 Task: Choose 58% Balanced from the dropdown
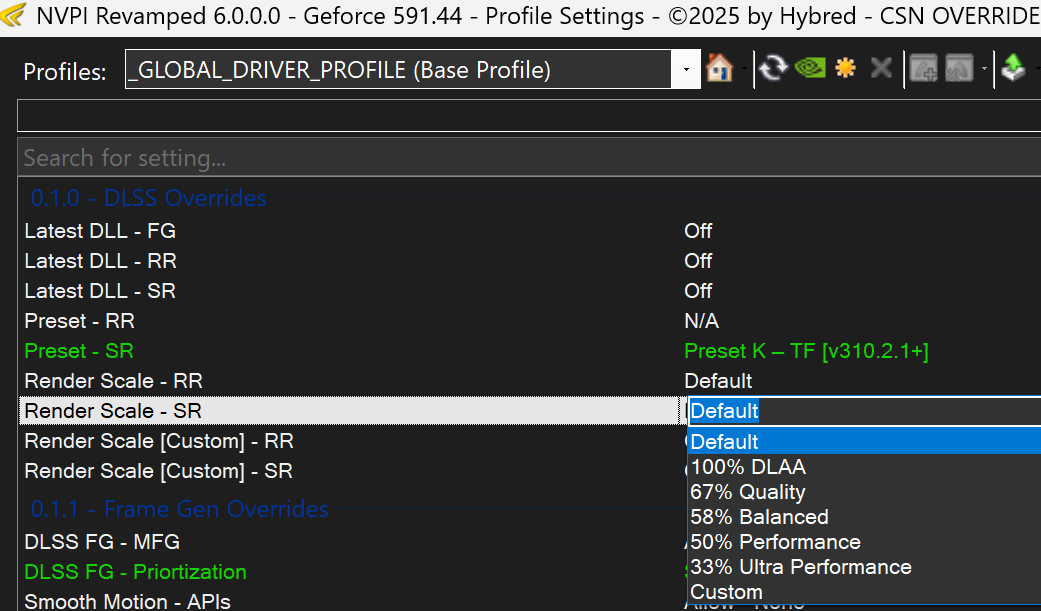tap(864, 517)
